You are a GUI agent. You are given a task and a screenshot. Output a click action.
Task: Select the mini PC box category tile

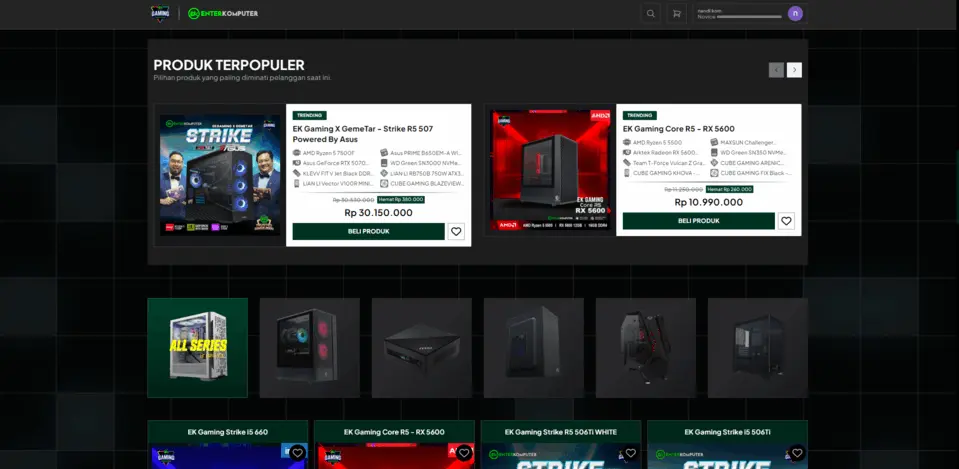(421, 348)
